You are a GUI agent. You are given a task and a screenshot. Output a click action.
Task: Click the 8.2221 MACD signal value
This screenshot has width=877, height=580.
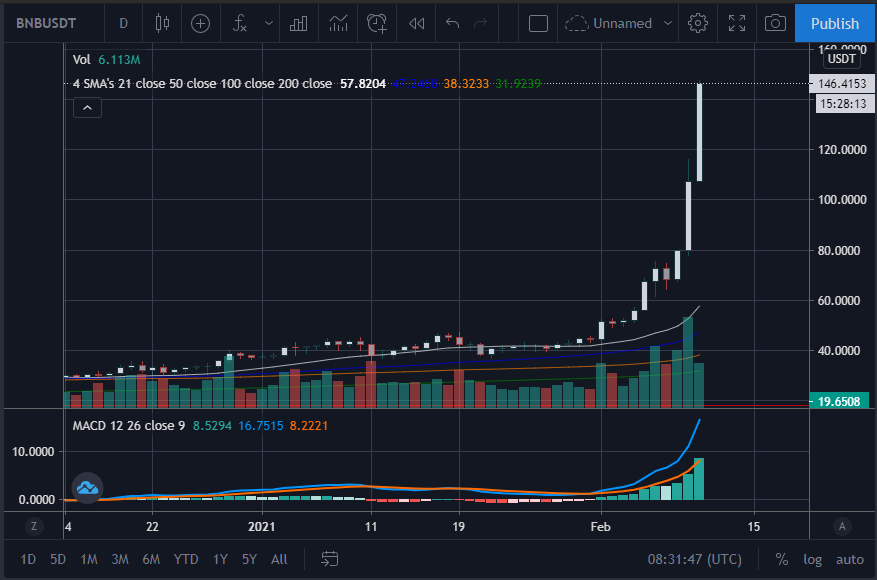pos(309,426)
